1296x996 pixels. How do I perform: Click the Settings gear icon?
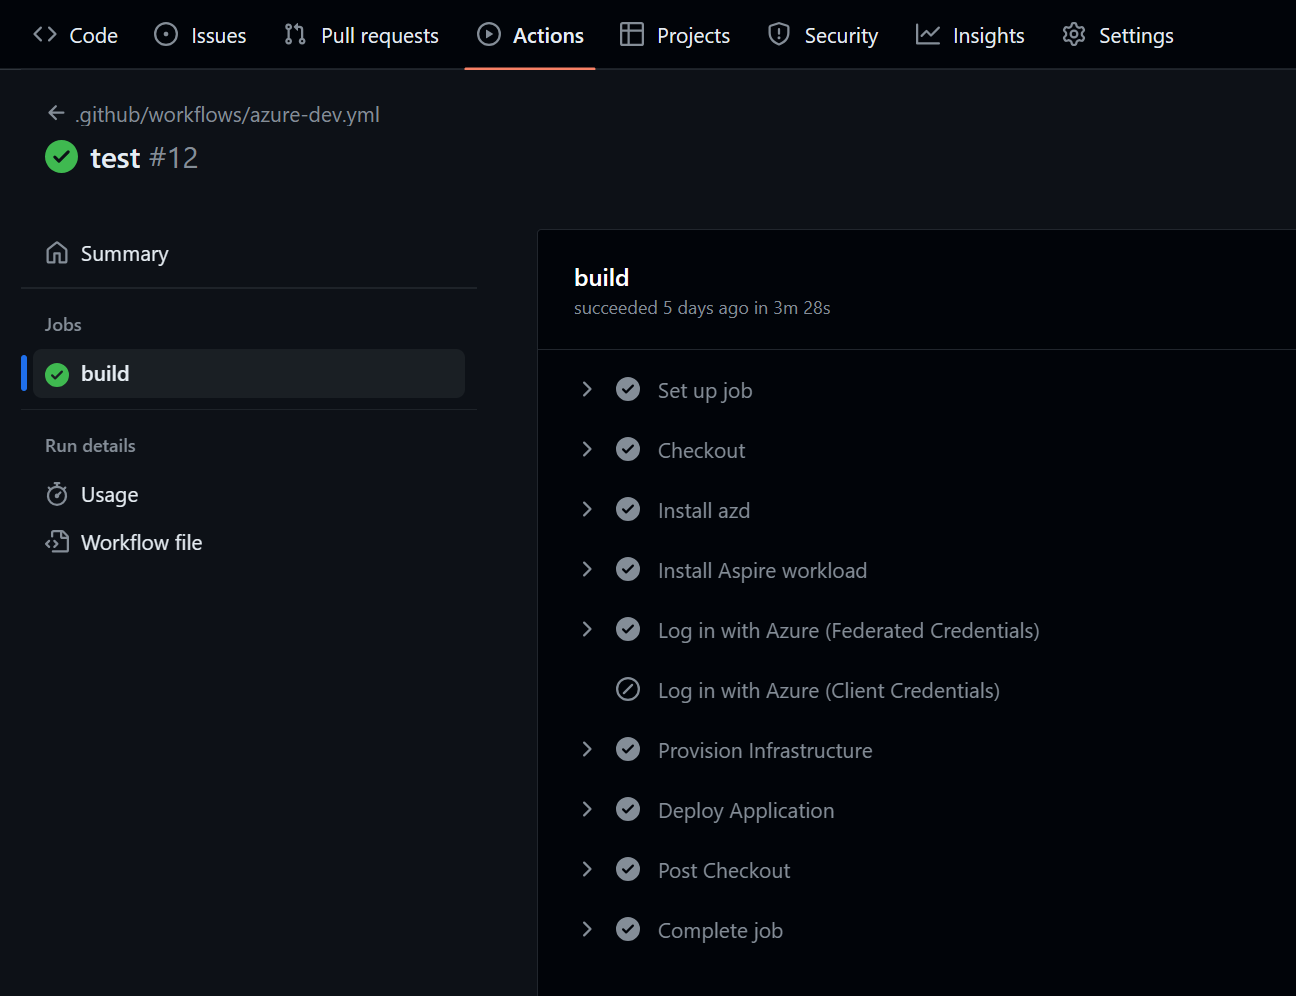tap(1073, 34)
